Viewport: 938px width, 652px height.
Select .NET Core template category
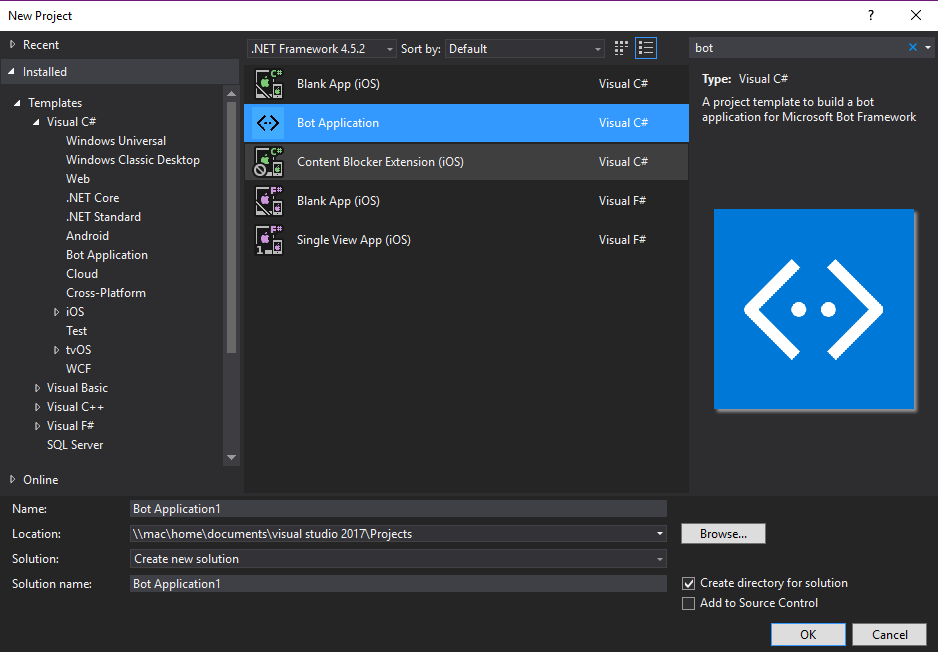(x=93, y=197)
